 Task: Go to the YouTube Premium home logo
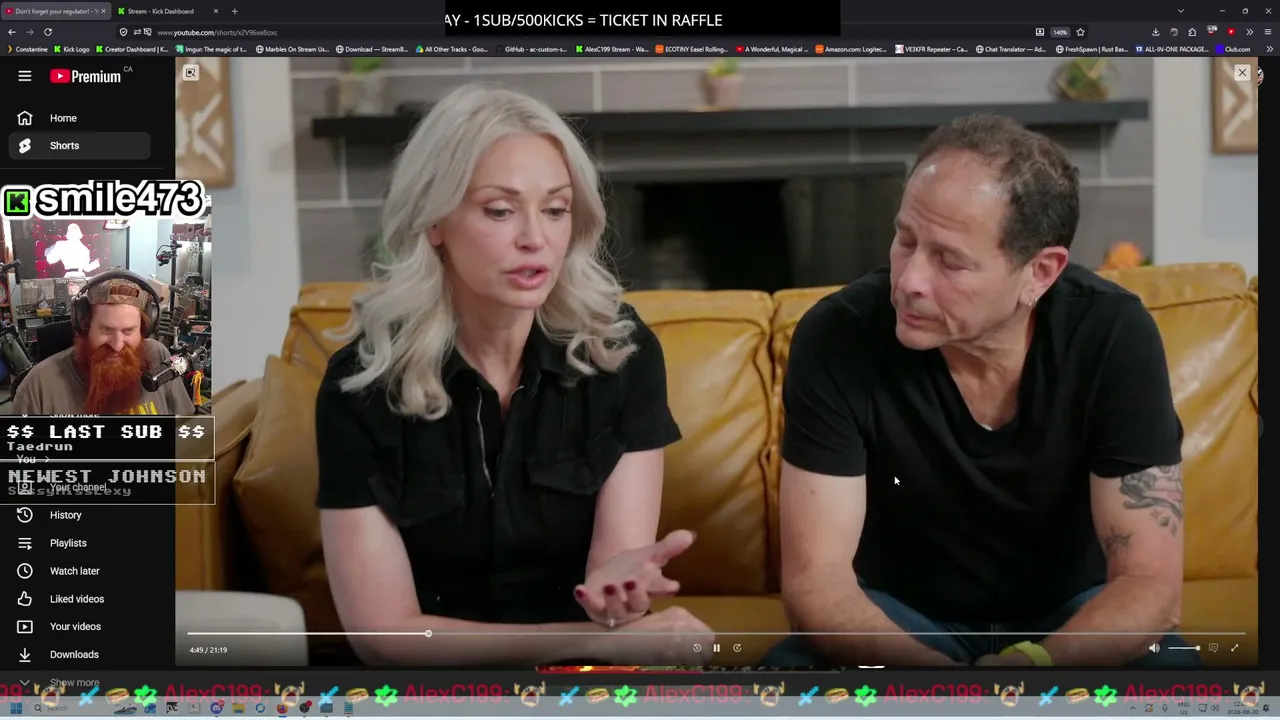click(x=85, y=76)
